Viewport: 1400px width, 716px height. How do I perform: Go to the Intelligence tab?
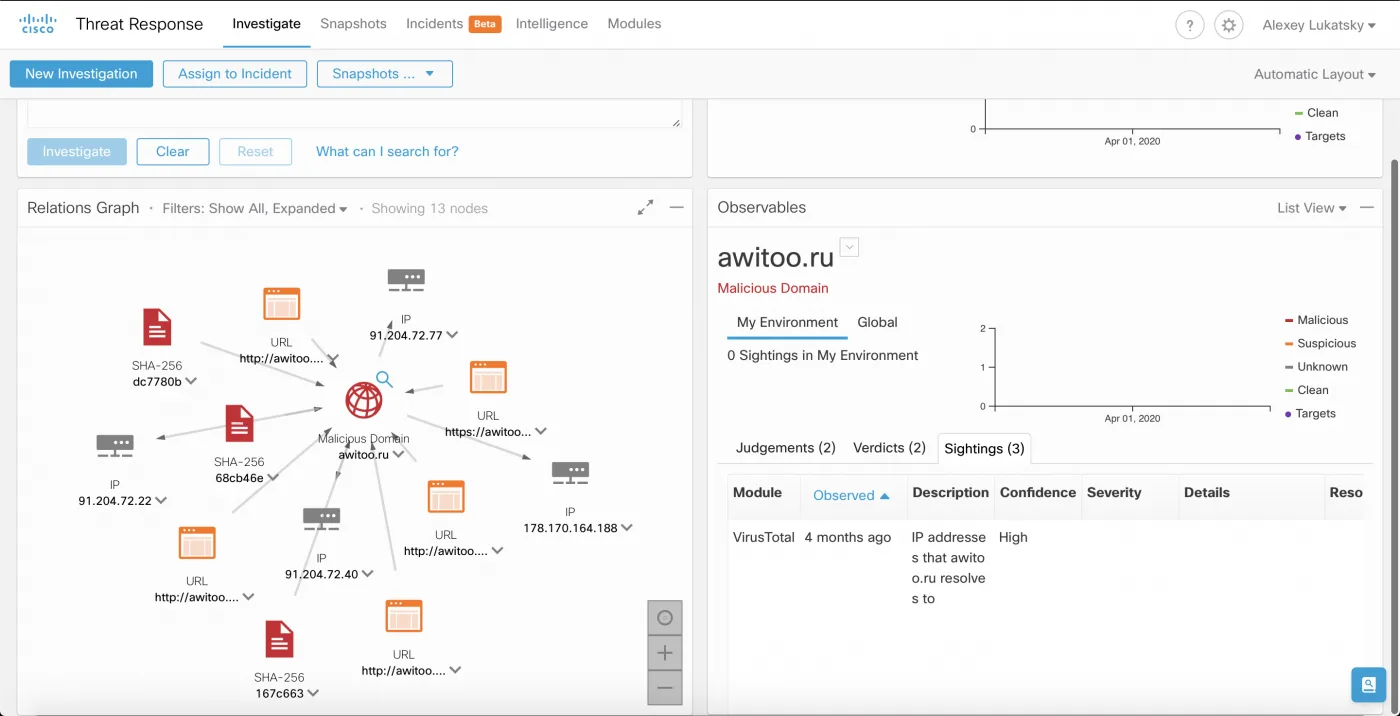tap(552, 24)
